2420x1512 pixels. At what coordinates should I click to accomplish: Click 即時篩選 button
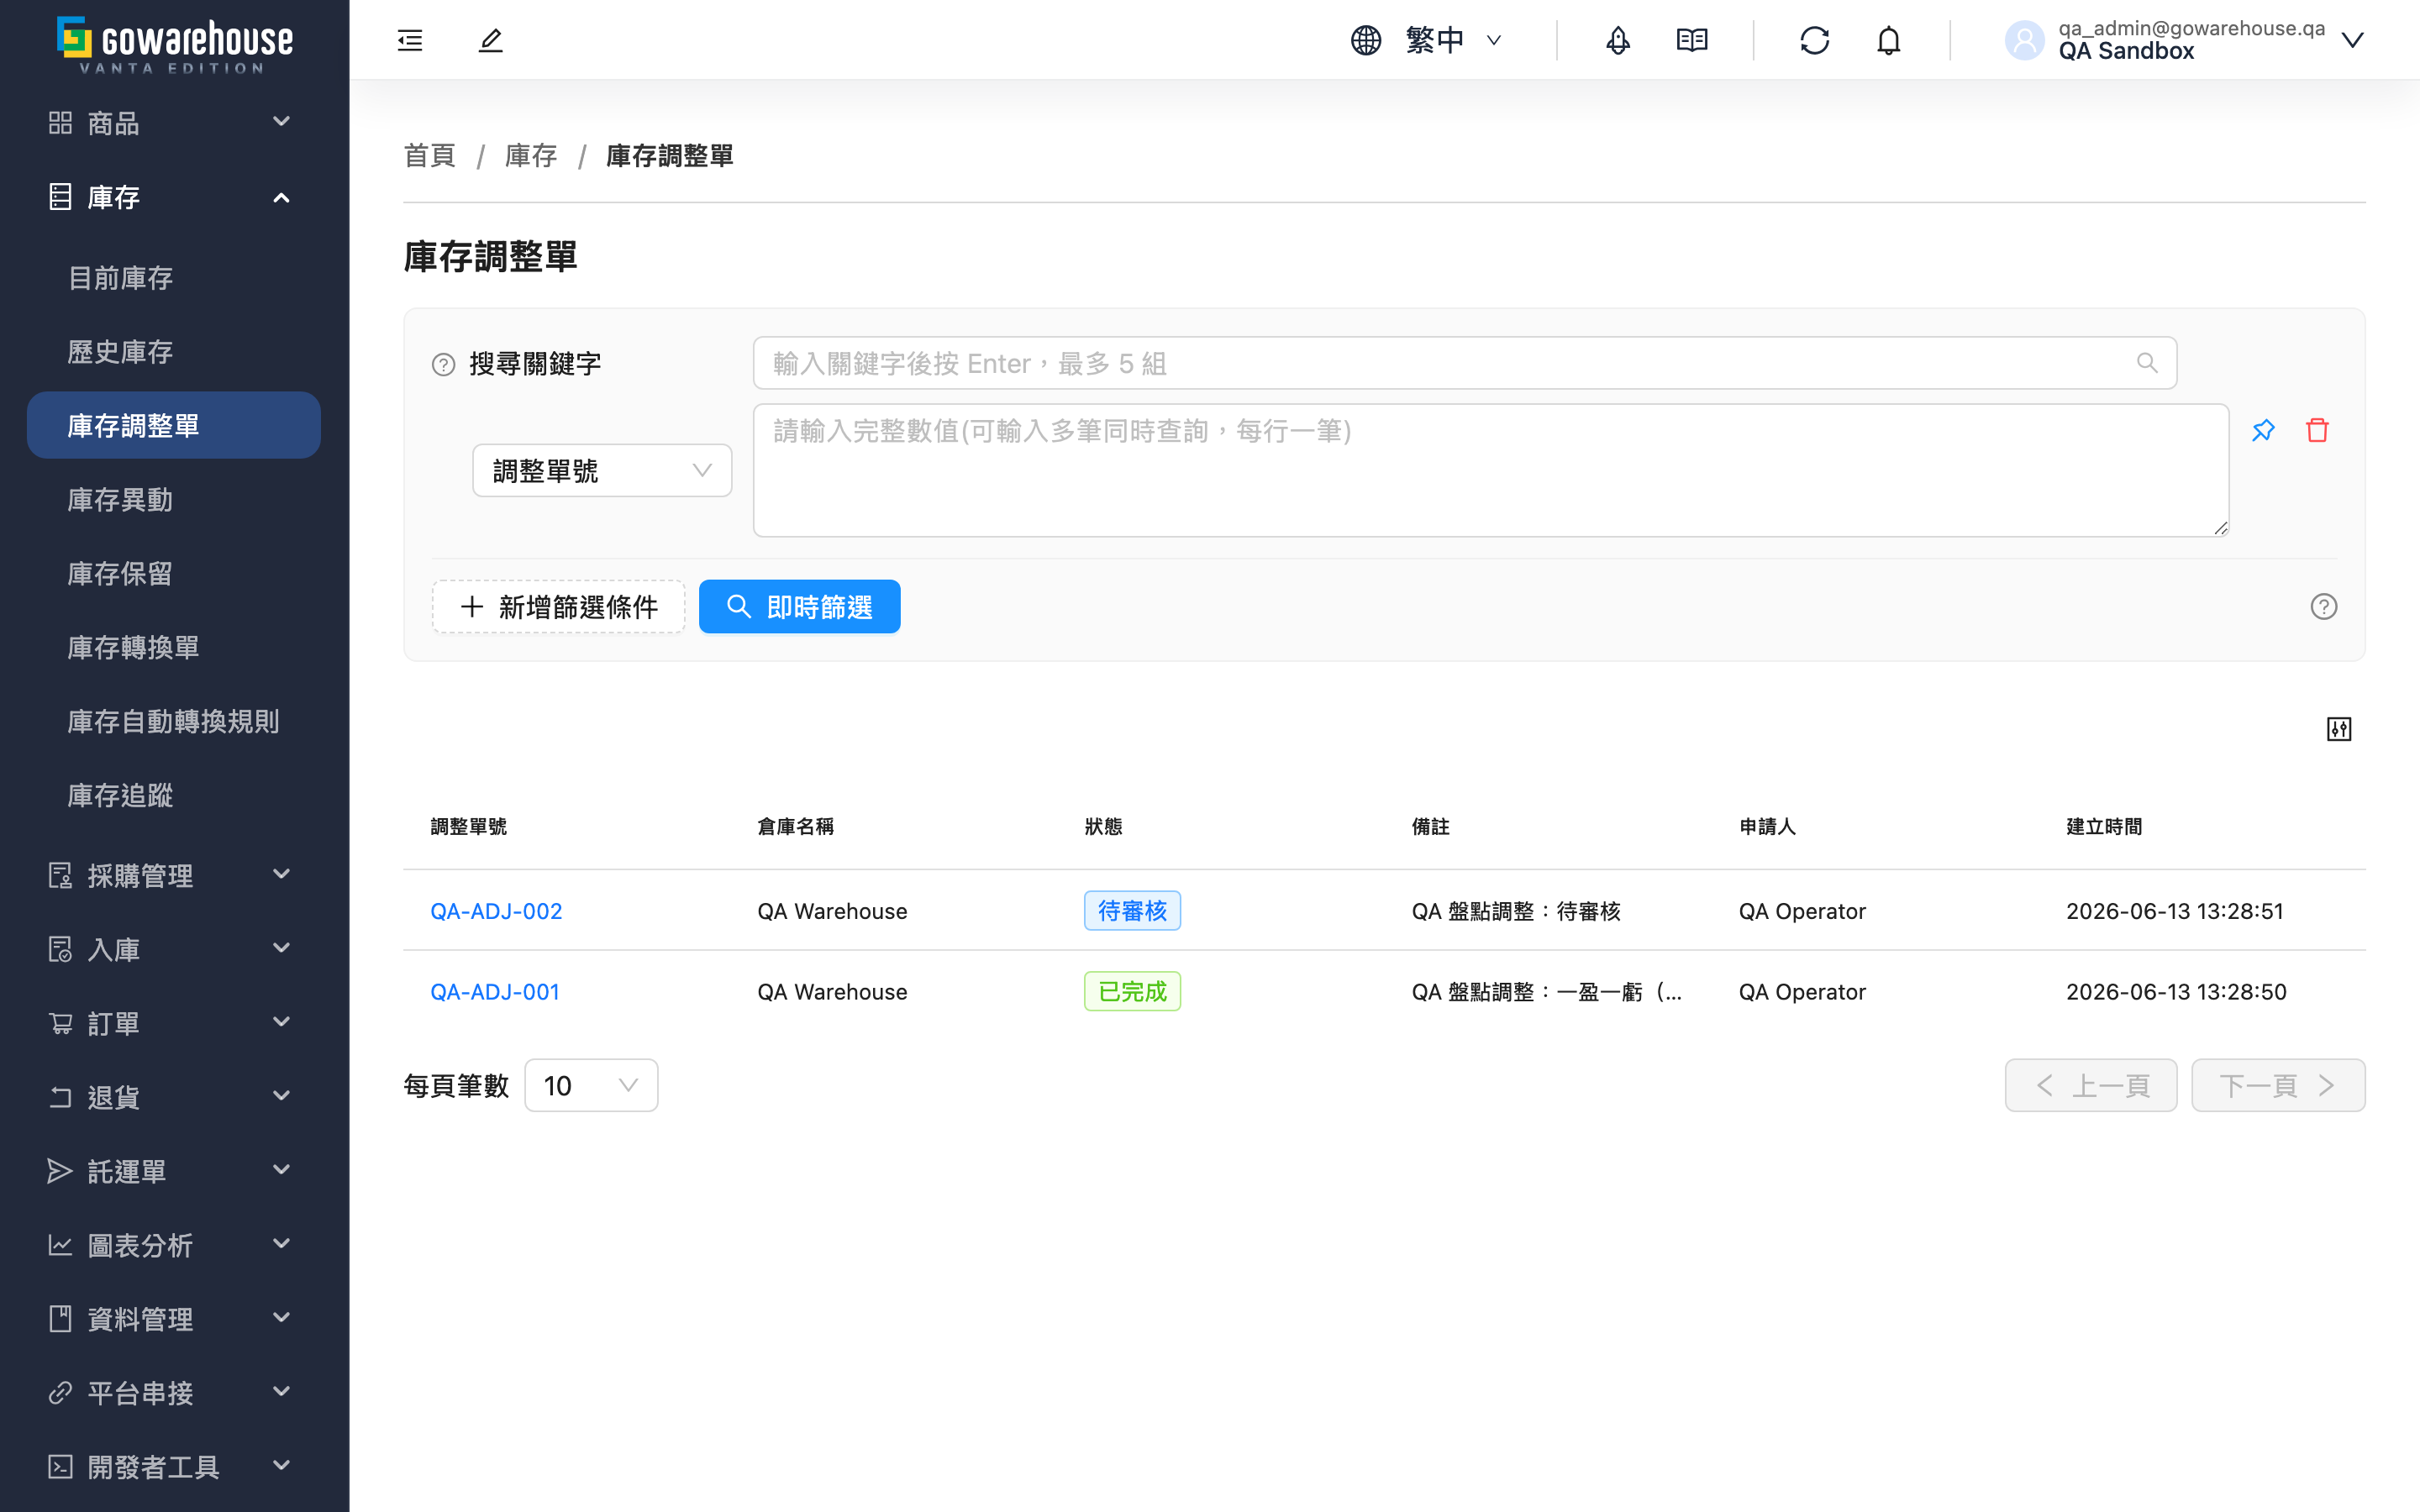(x=799, y=607)
